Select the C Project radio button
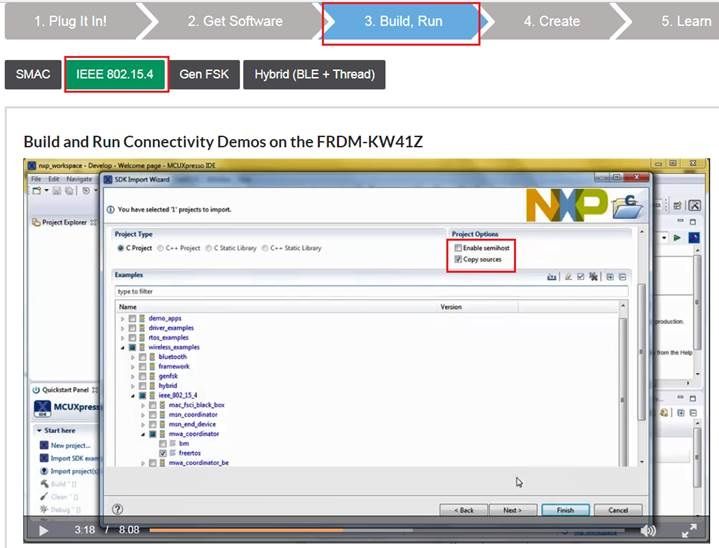Screen dimensions: 719x548 coord(121,248)
